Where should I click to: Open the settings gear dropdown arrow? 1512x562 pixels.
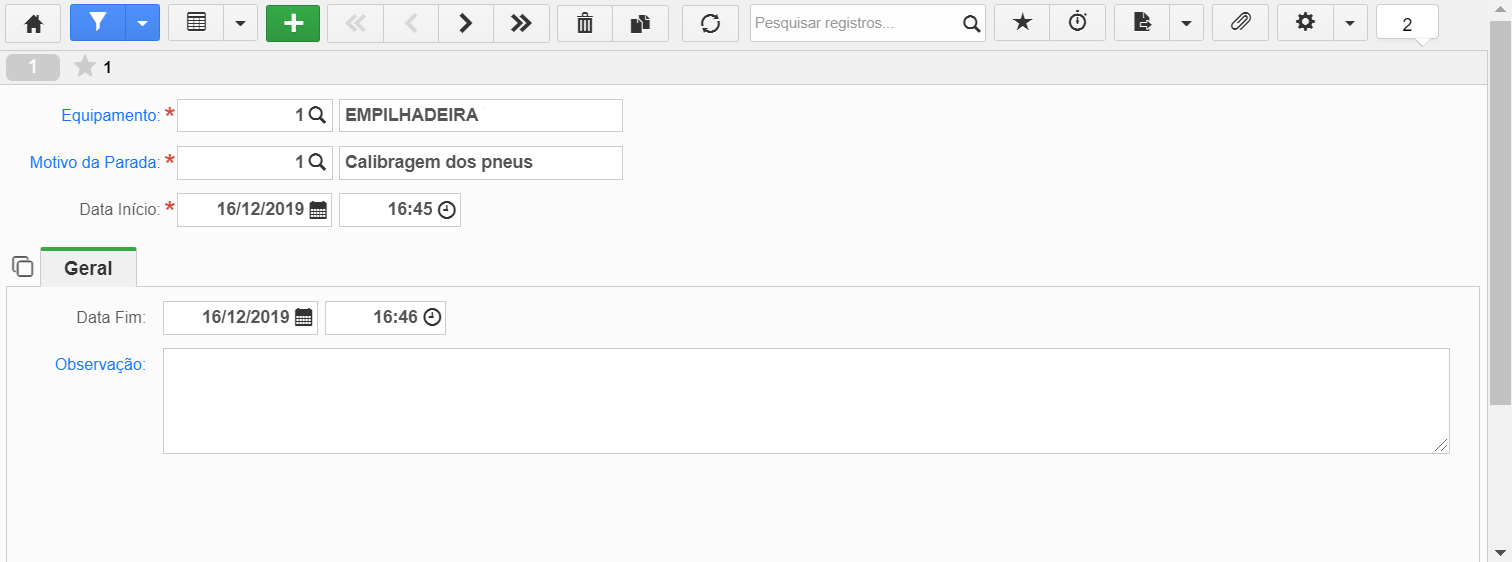1349,23
